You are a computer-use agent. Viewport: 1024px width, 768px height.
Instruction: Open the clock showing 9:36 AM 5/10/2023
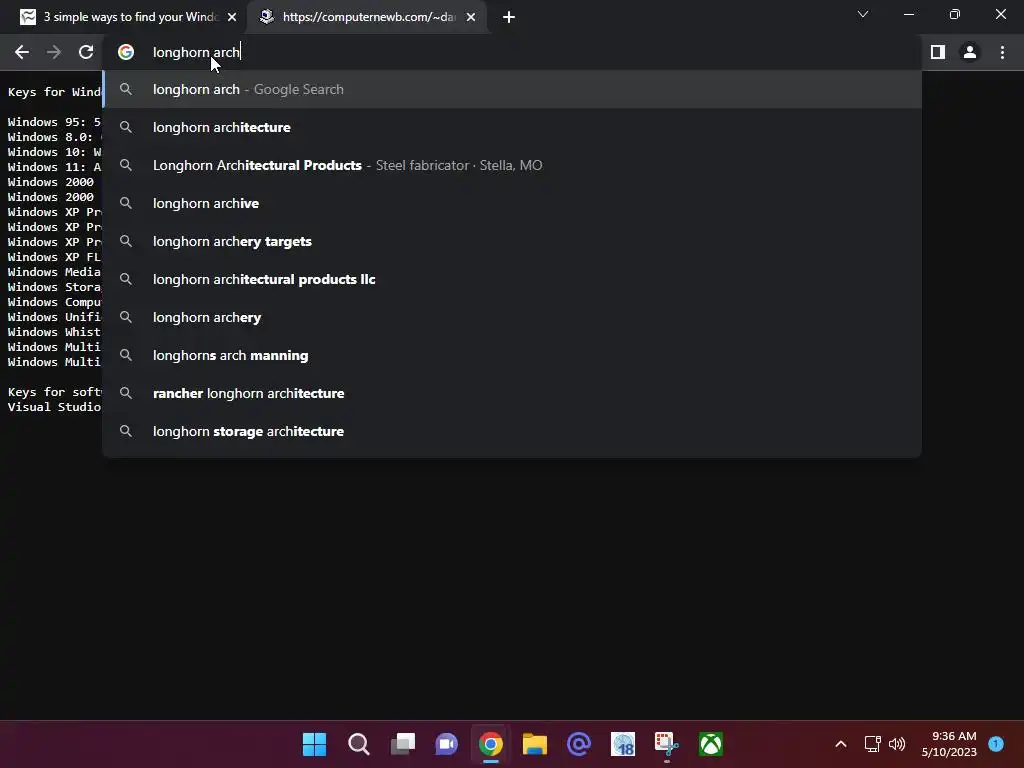click(x=949, y=744)
